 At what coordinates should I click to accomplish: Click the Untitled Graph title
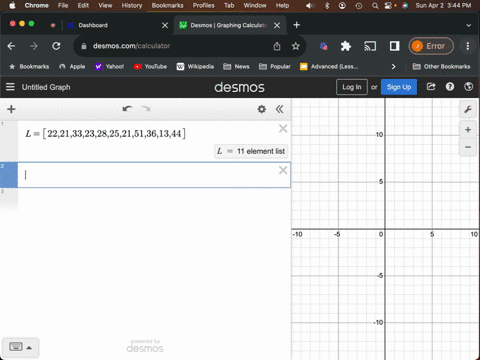pos(46,87)
